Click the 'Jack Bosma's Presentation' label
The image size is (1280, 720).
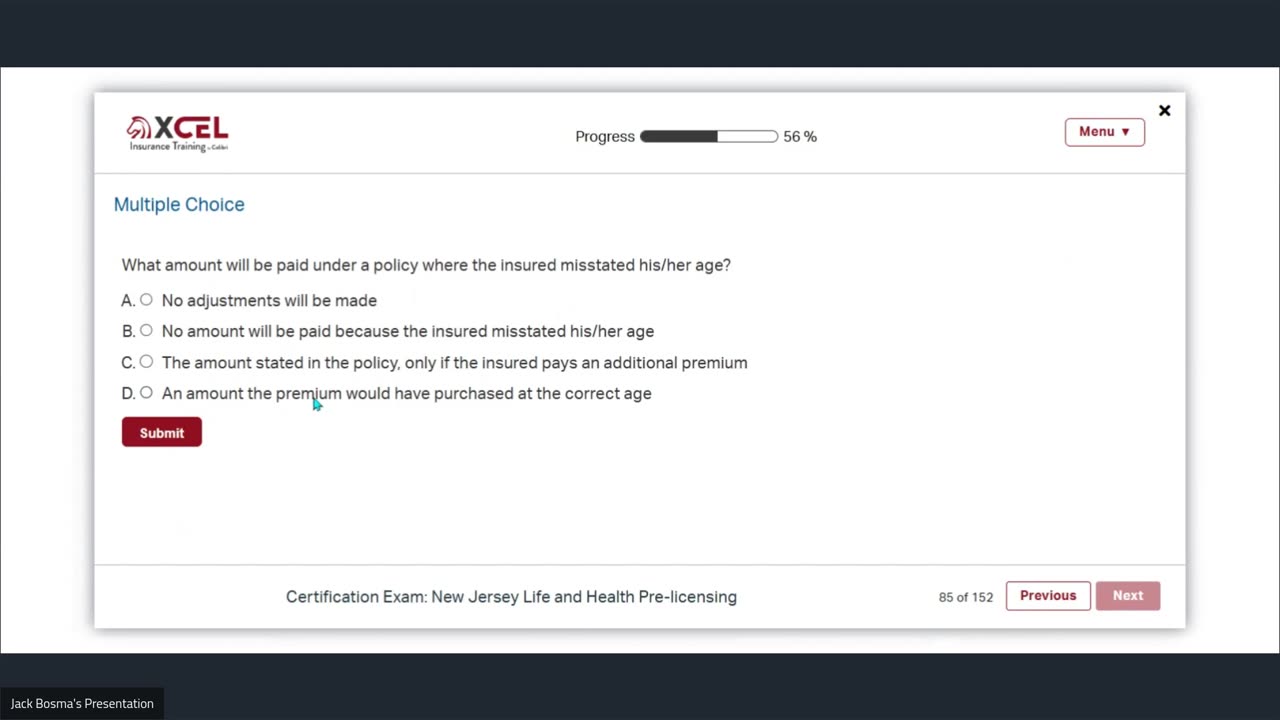point(82,704)
